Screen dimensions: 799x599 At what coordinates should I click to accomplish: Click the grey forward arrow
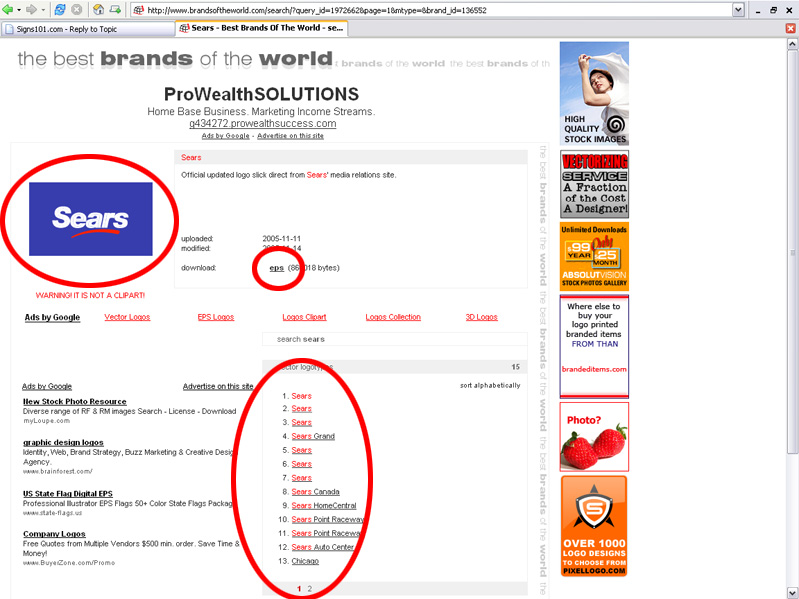tap(32, 10)
